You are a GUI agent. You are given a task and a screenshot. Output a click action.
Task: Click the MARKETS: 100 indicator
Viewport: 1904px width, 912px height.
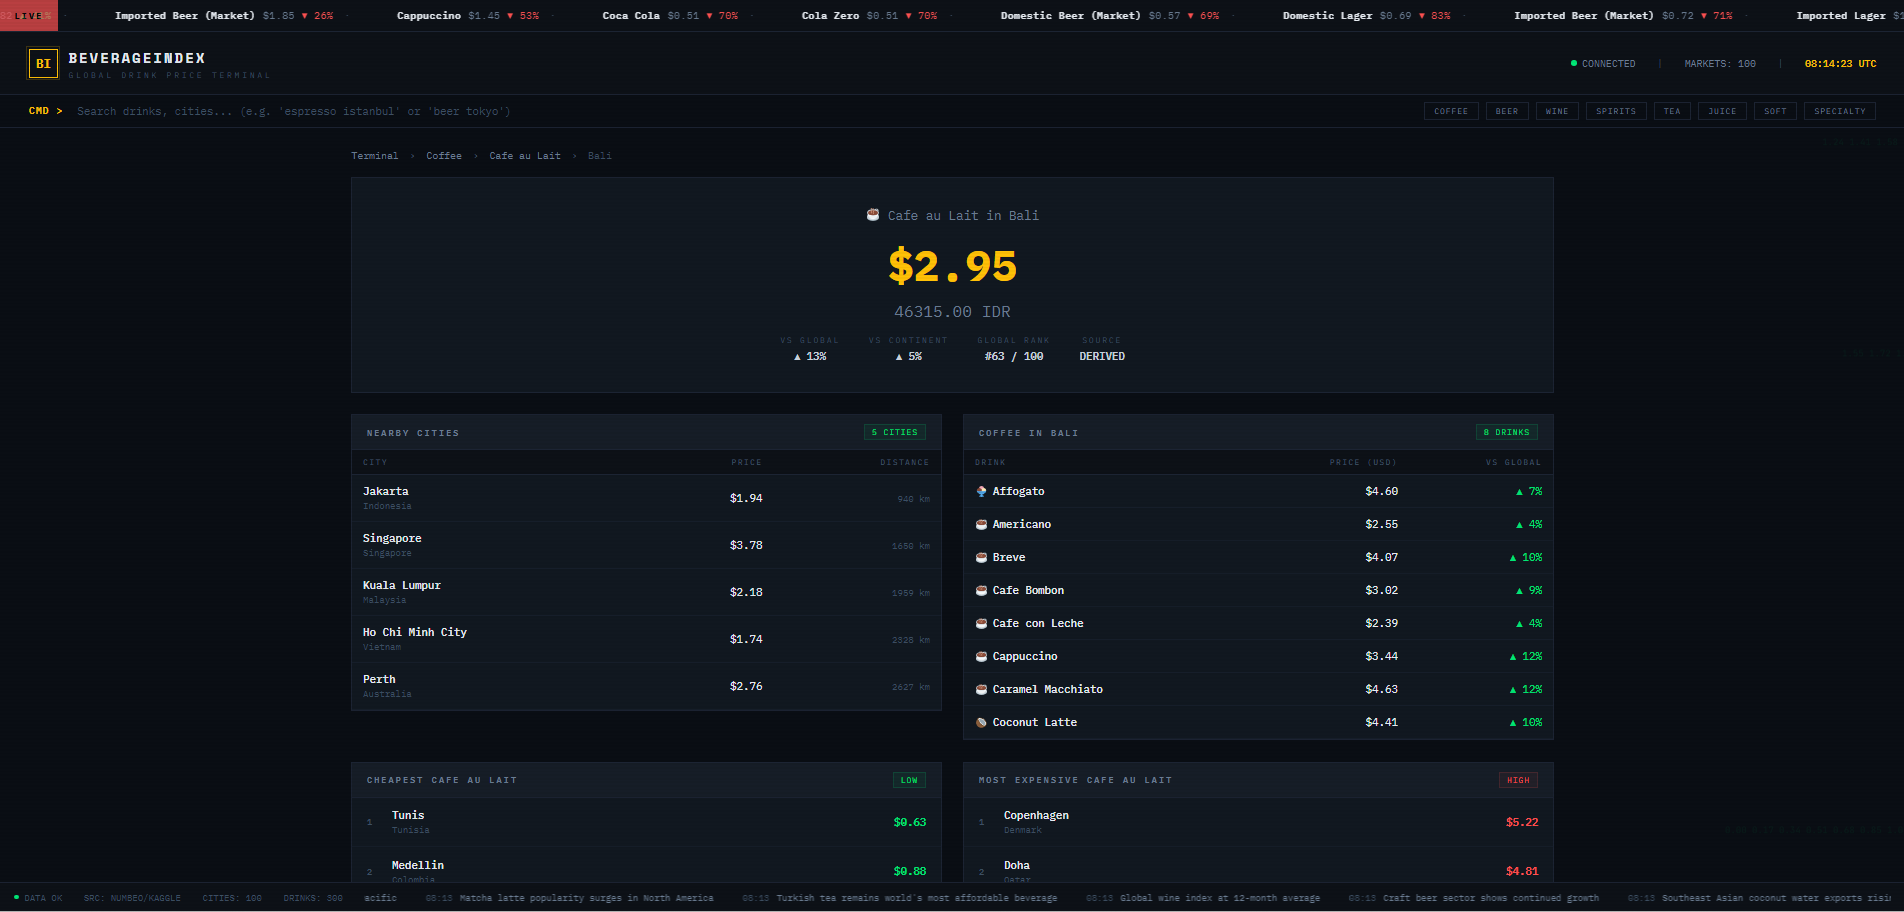tap(1720, 63)
